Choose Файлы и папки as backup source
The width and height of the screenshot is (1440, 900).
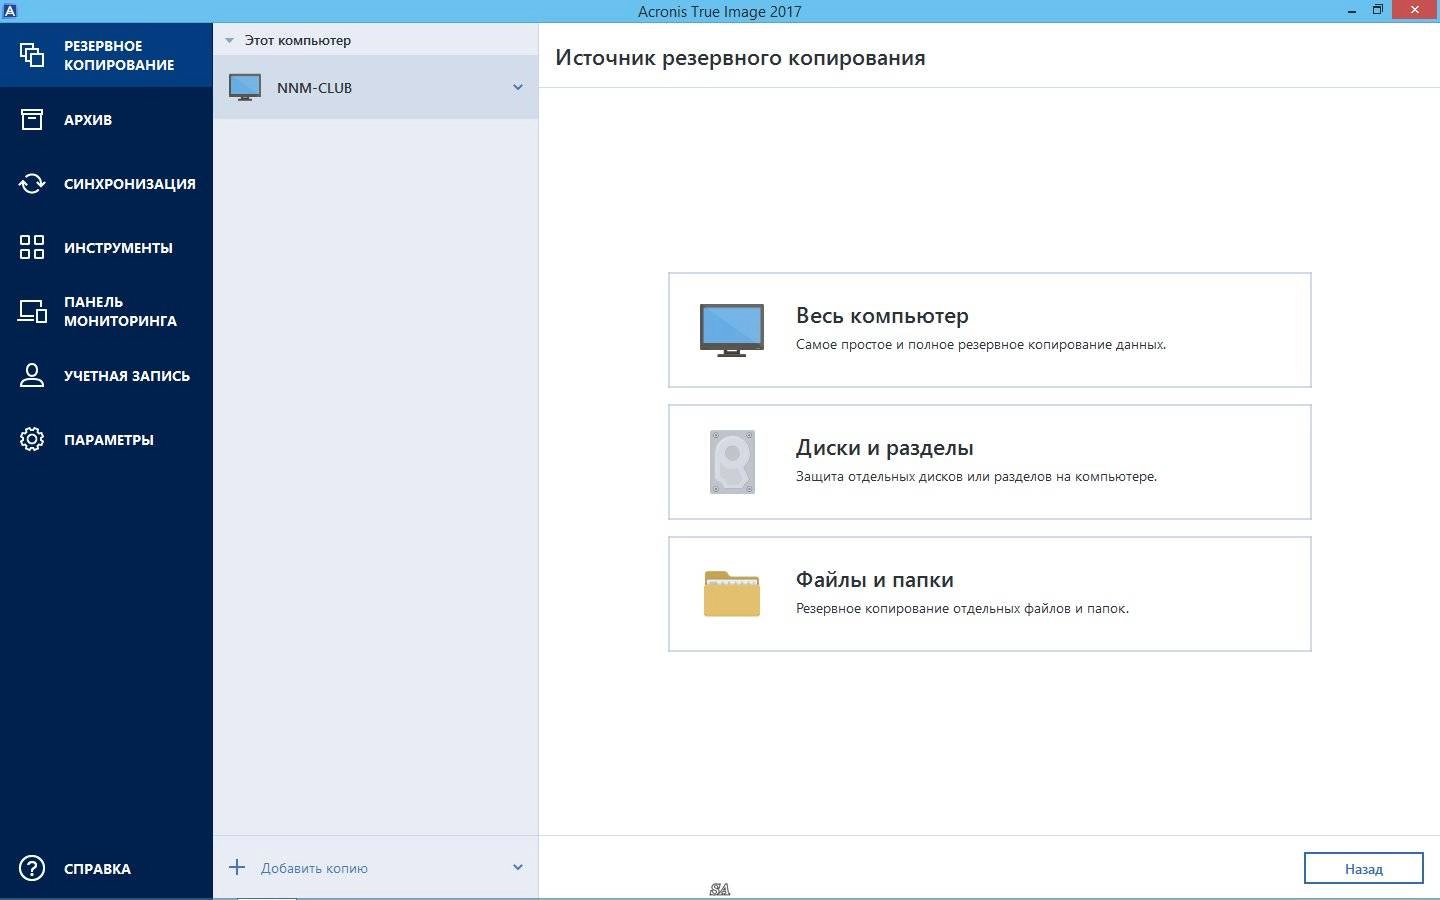click(990, 594)
